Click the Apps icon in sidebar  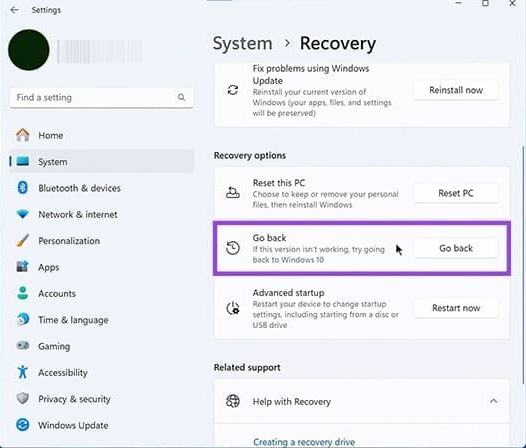[x=22, y=267]
